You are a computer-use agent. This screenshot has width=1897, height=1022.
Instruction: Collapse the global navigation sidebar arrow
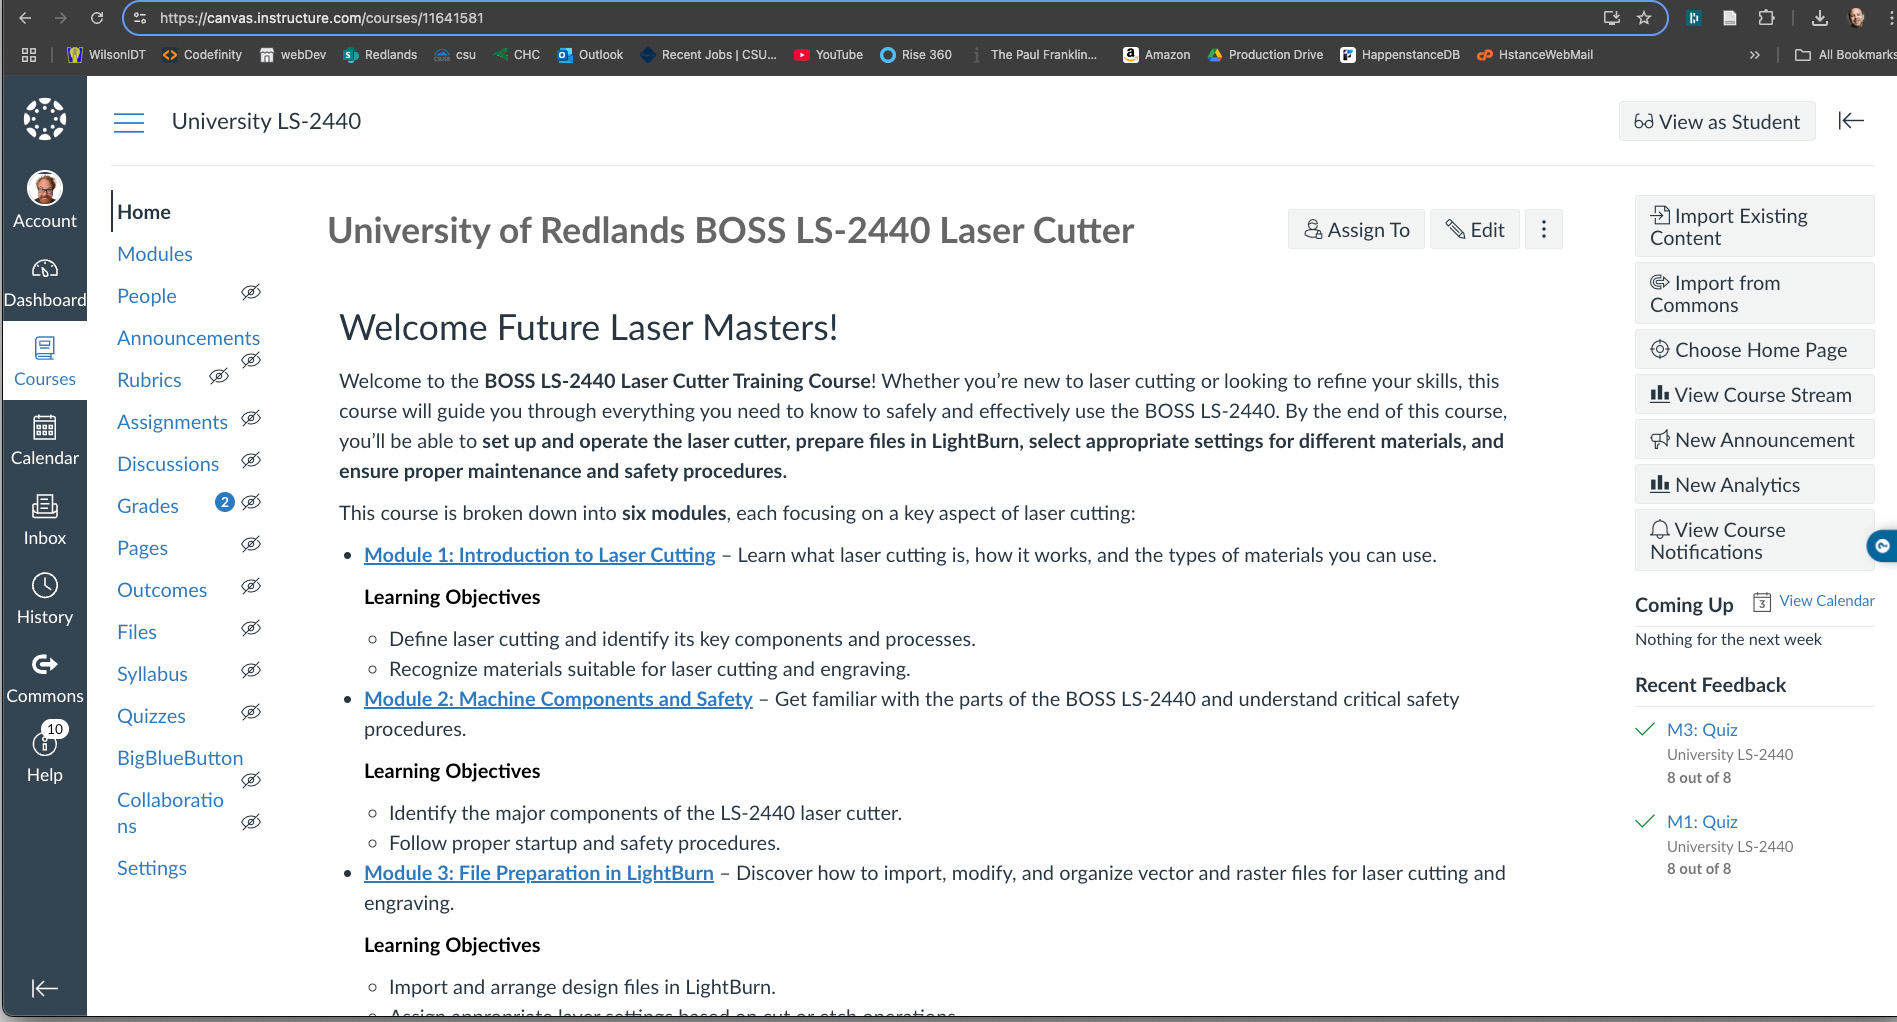tap(45, 988)
